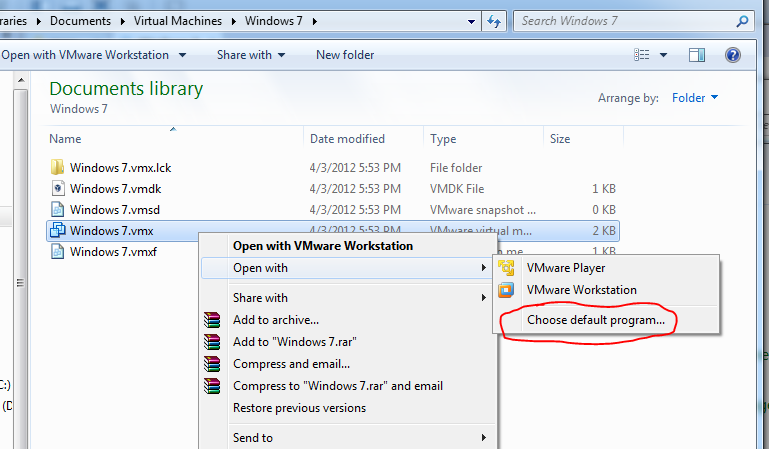Expand breadcrumb arrow after Windows 7
The height and width of the screenshot is (449, 769).
[315, 21]
